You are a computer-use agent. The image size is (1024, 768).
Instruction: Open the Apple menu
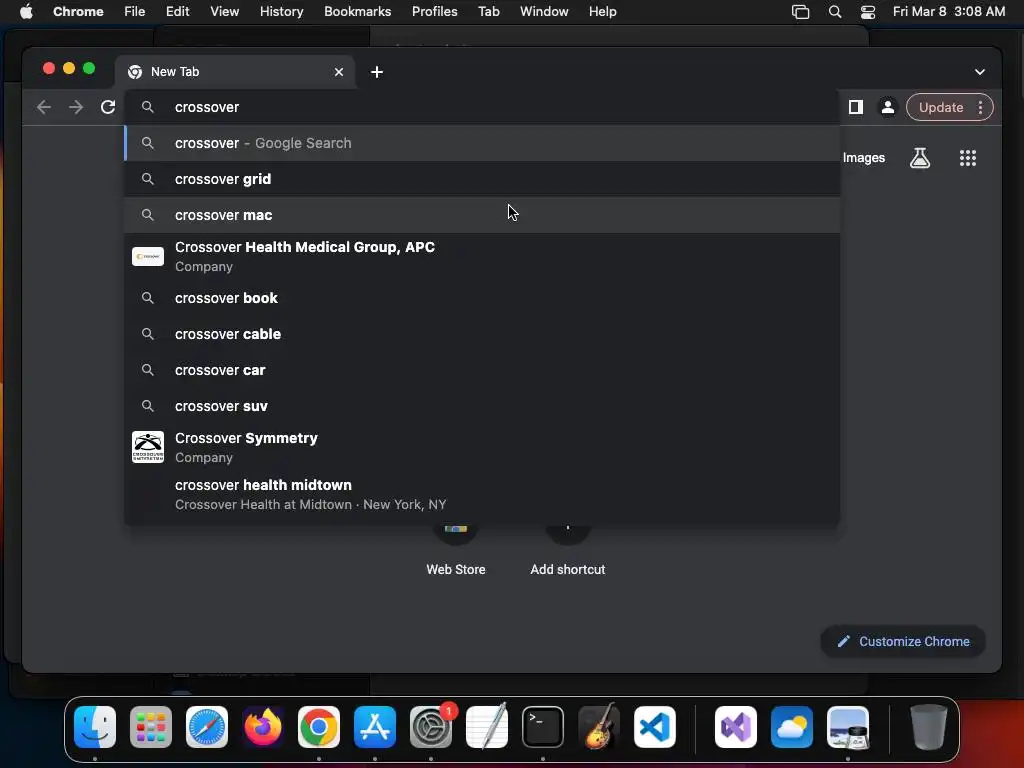(26, 11)
